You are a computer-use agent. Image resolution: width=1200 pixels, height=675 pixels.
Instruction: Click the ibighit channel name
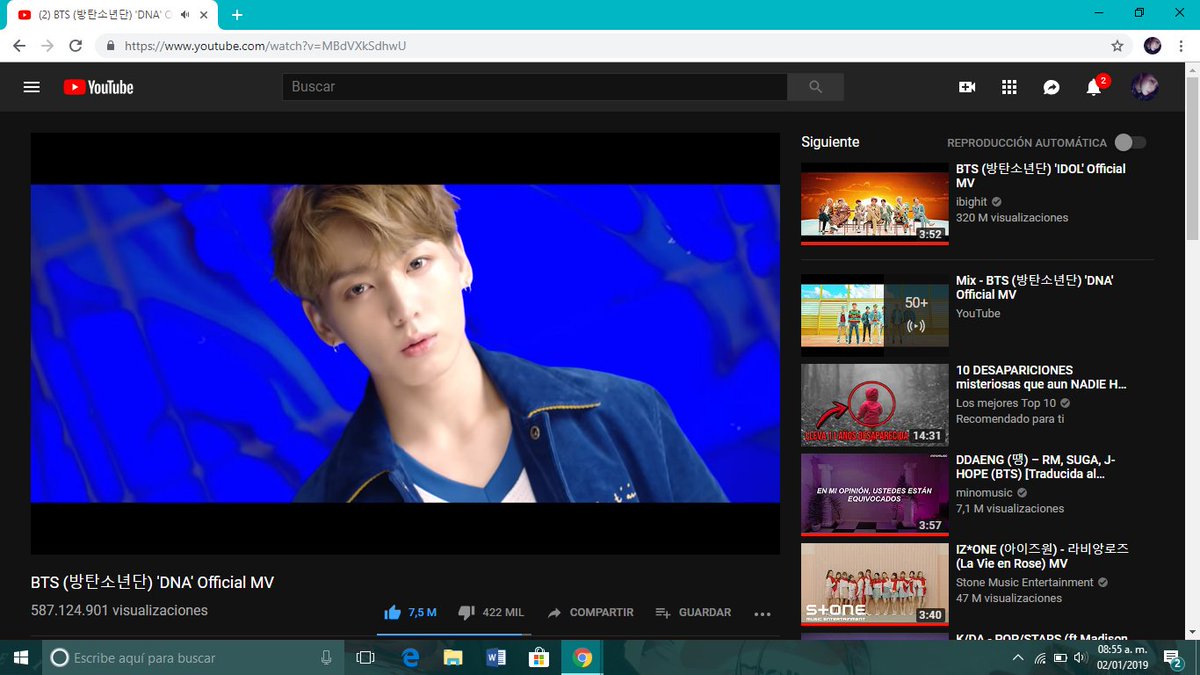tap(971, 202)
